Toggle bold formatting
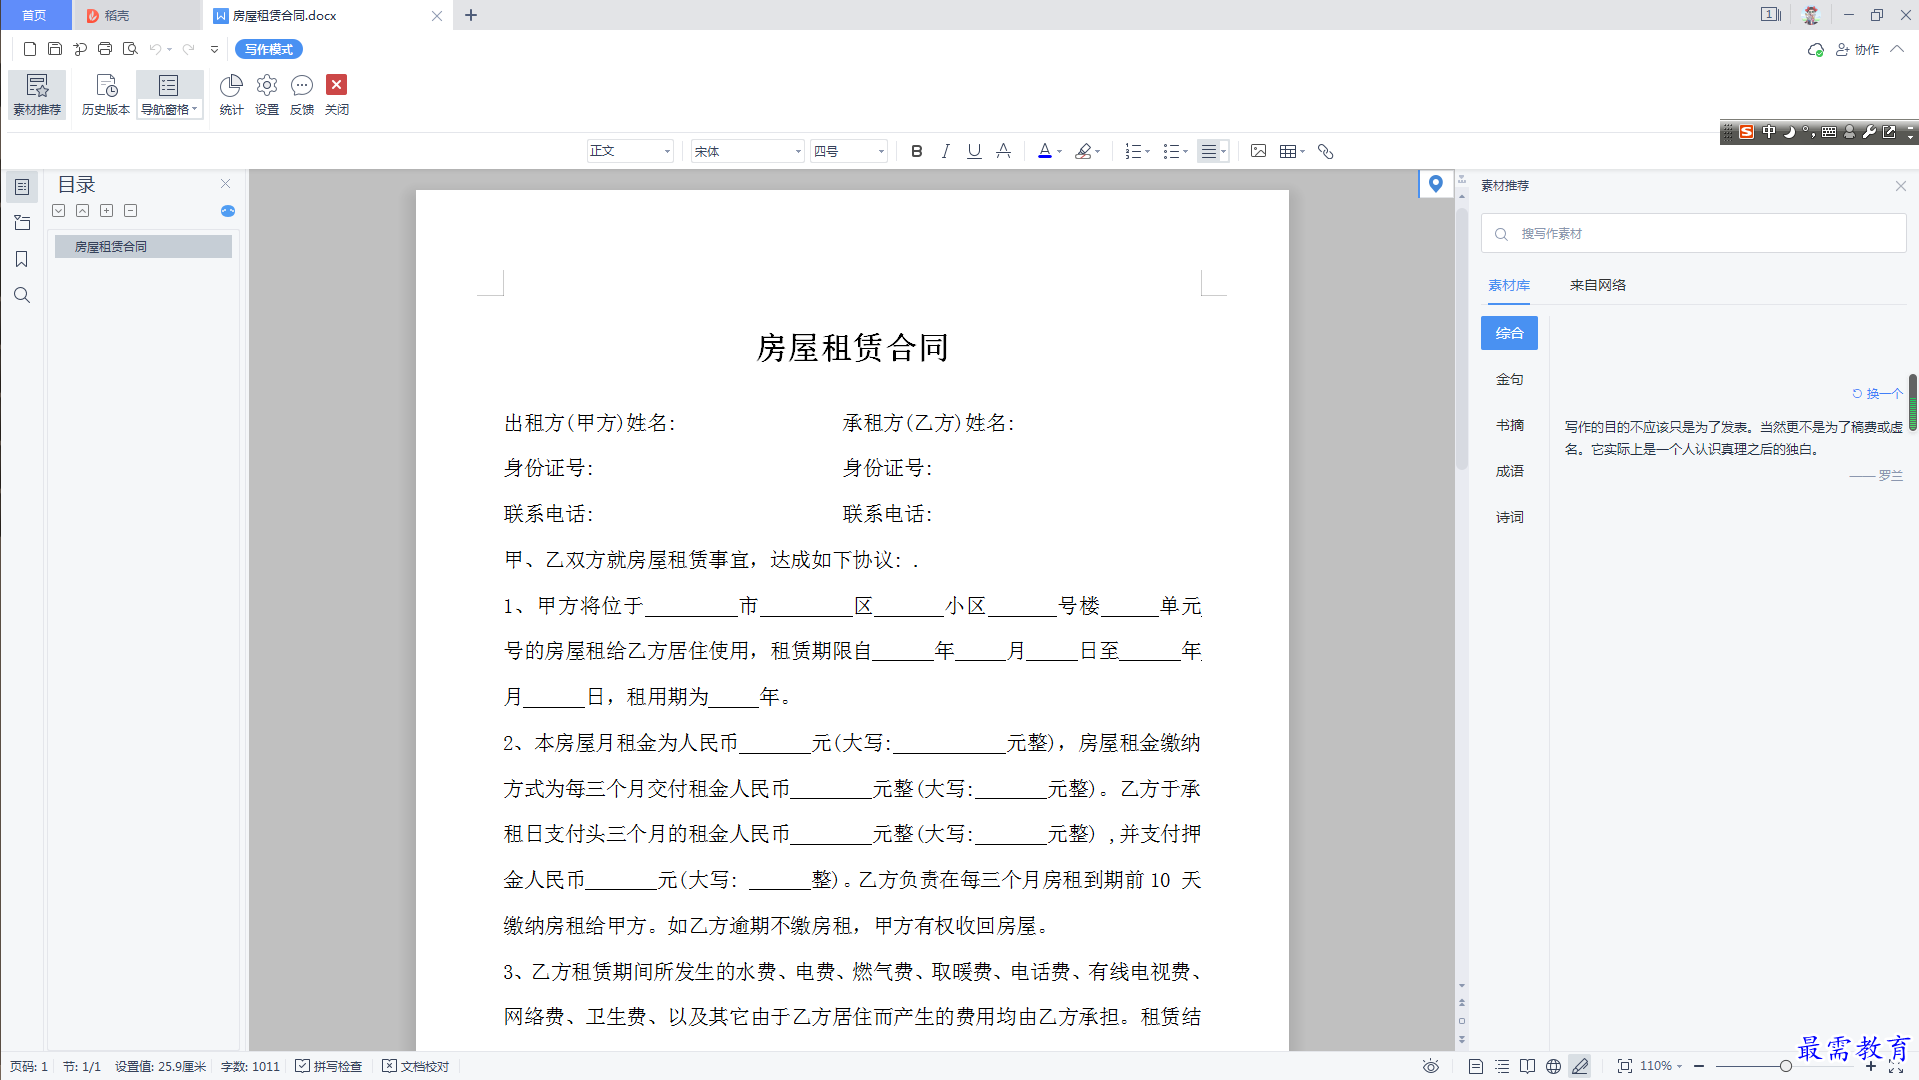The image size is (1919, 1080). tap(917, 151)
